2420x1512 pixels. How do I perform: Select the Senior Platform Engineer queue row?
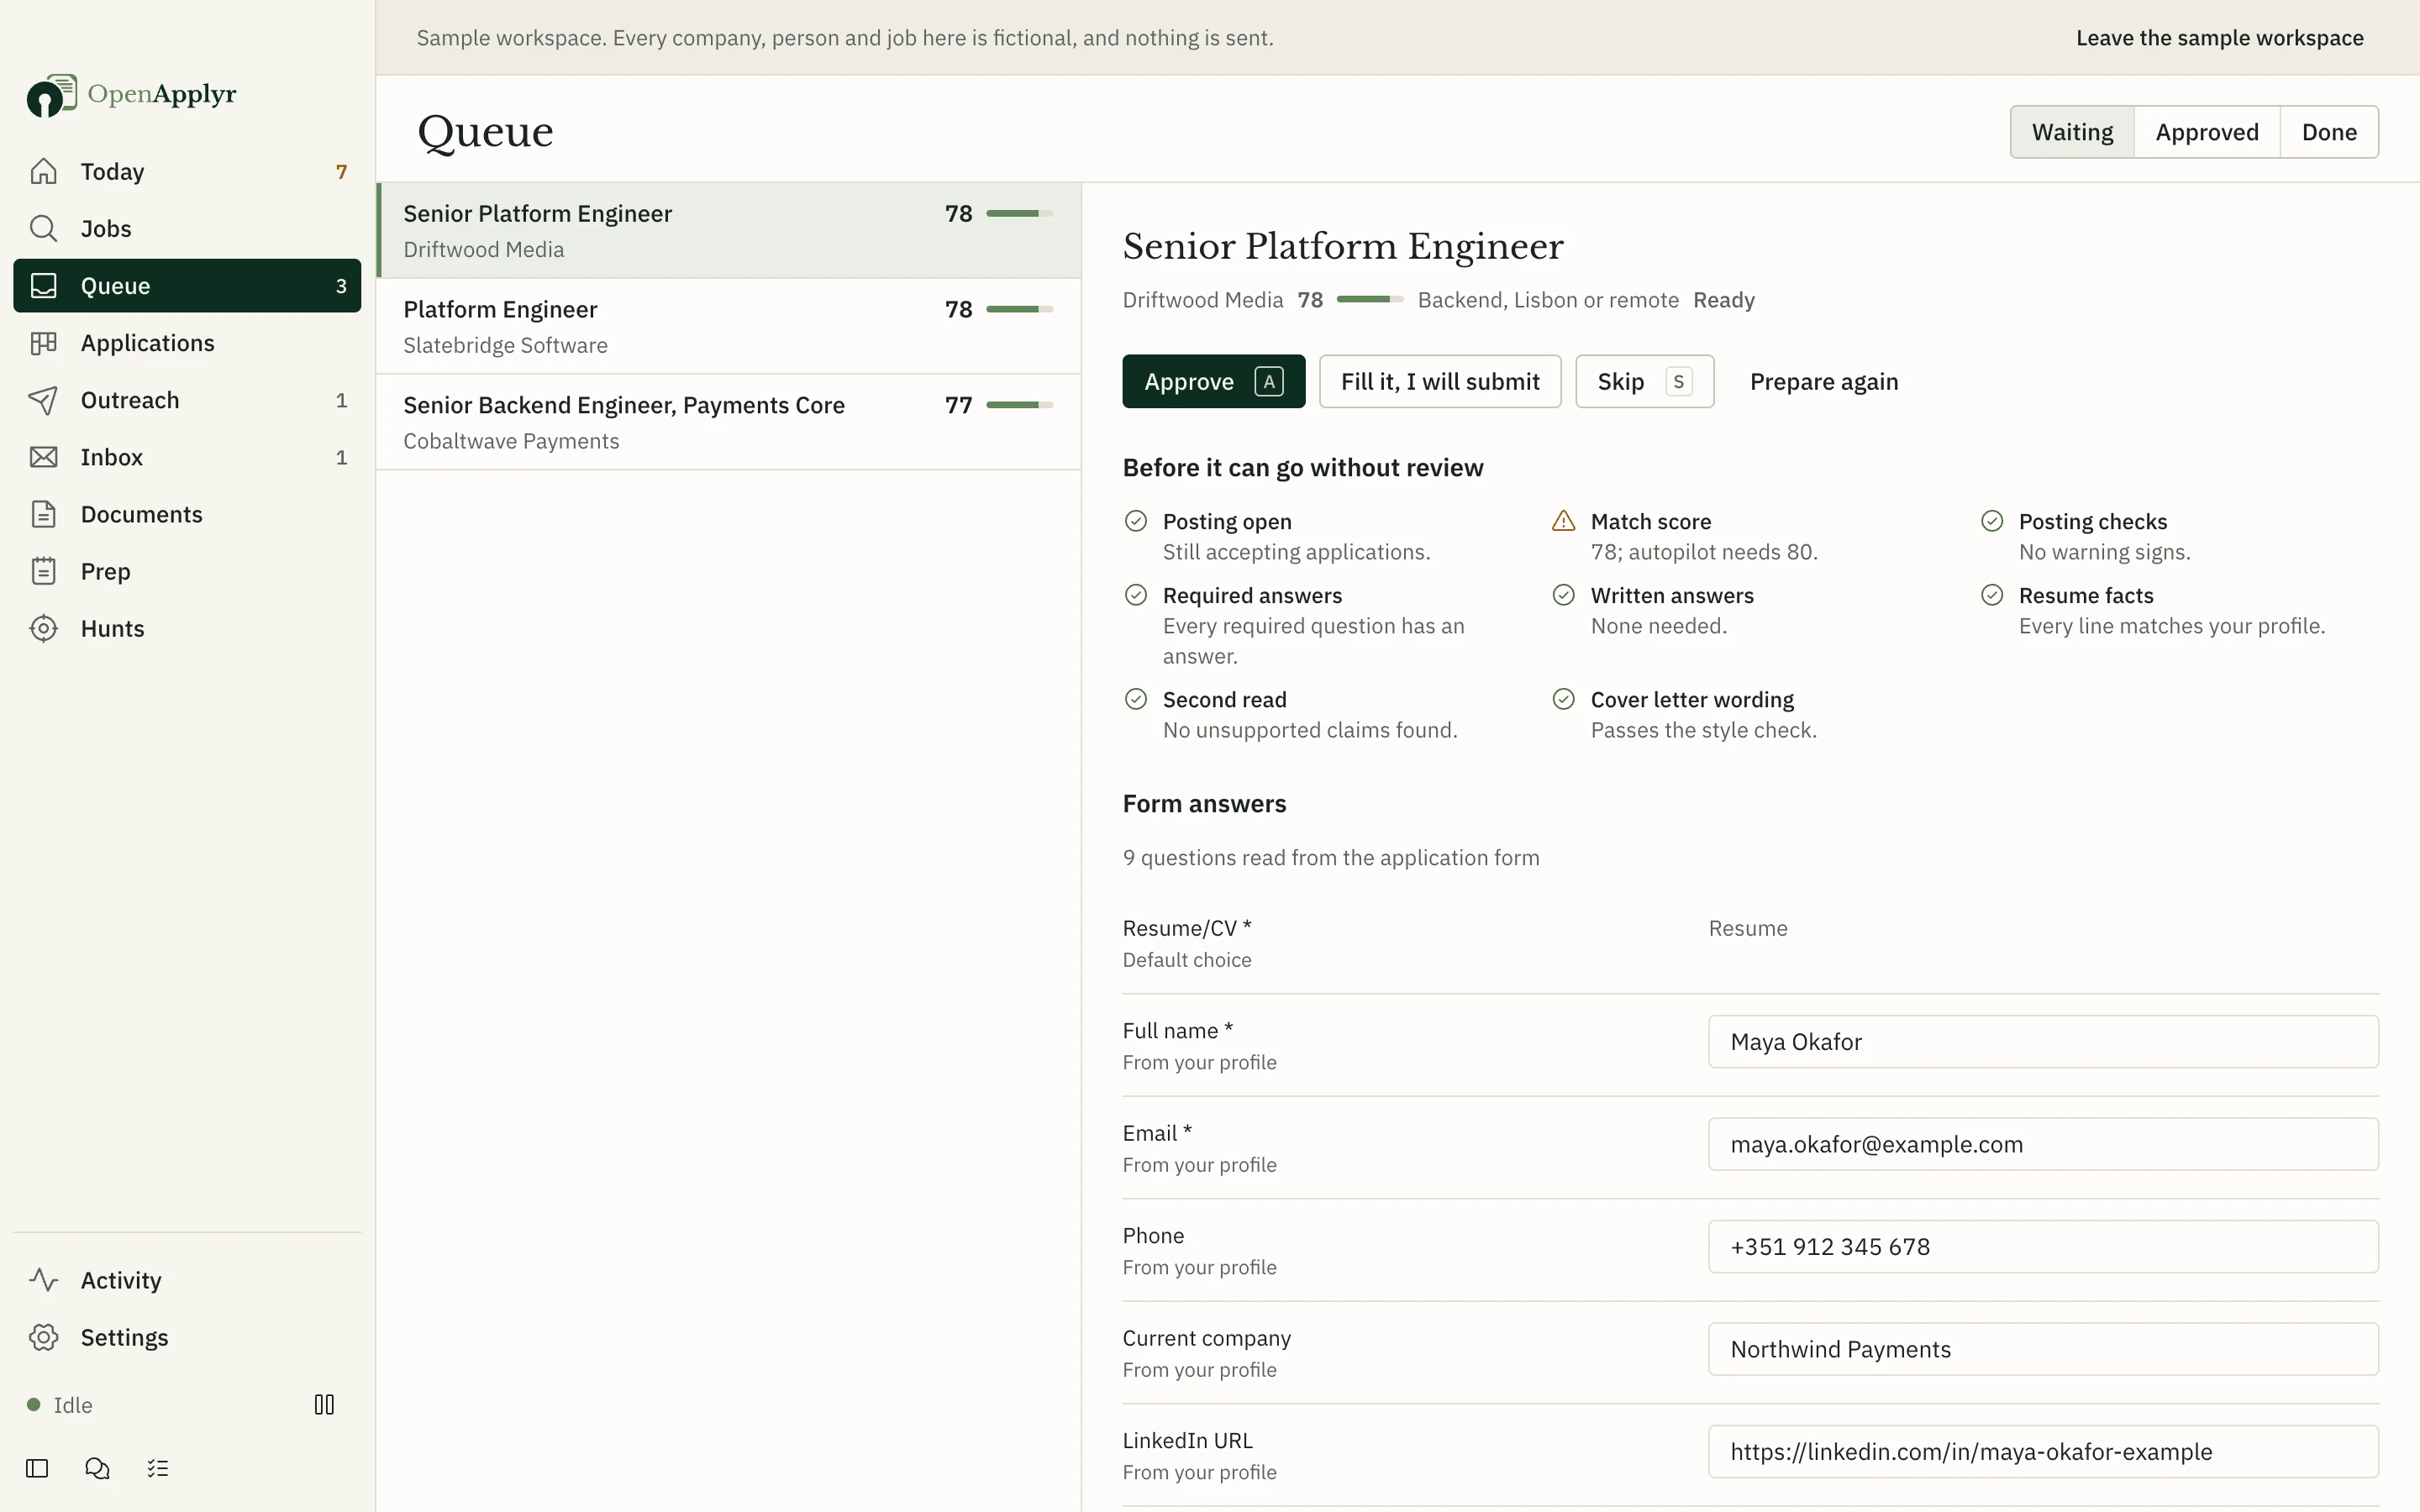tap(729, 230)
